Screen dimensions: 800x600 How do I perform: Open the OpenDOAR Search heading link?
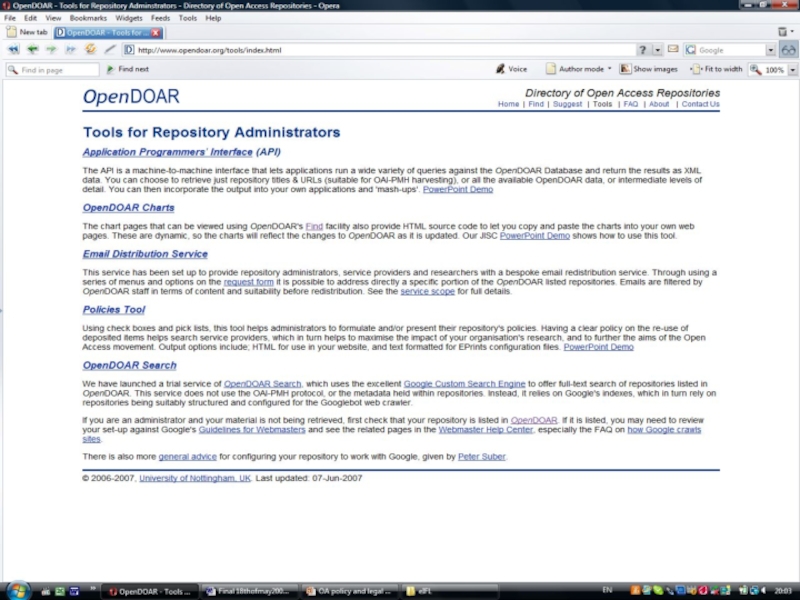pos(130,365)
